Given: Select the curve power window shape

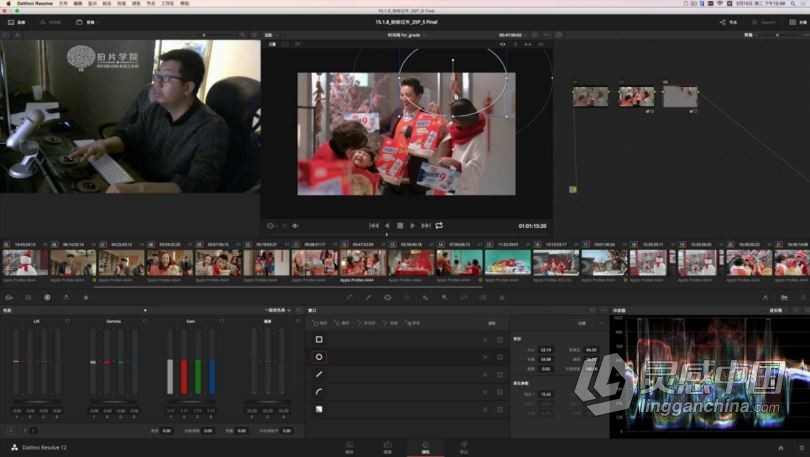Looking at the screenshot, I should pos(319,392).
